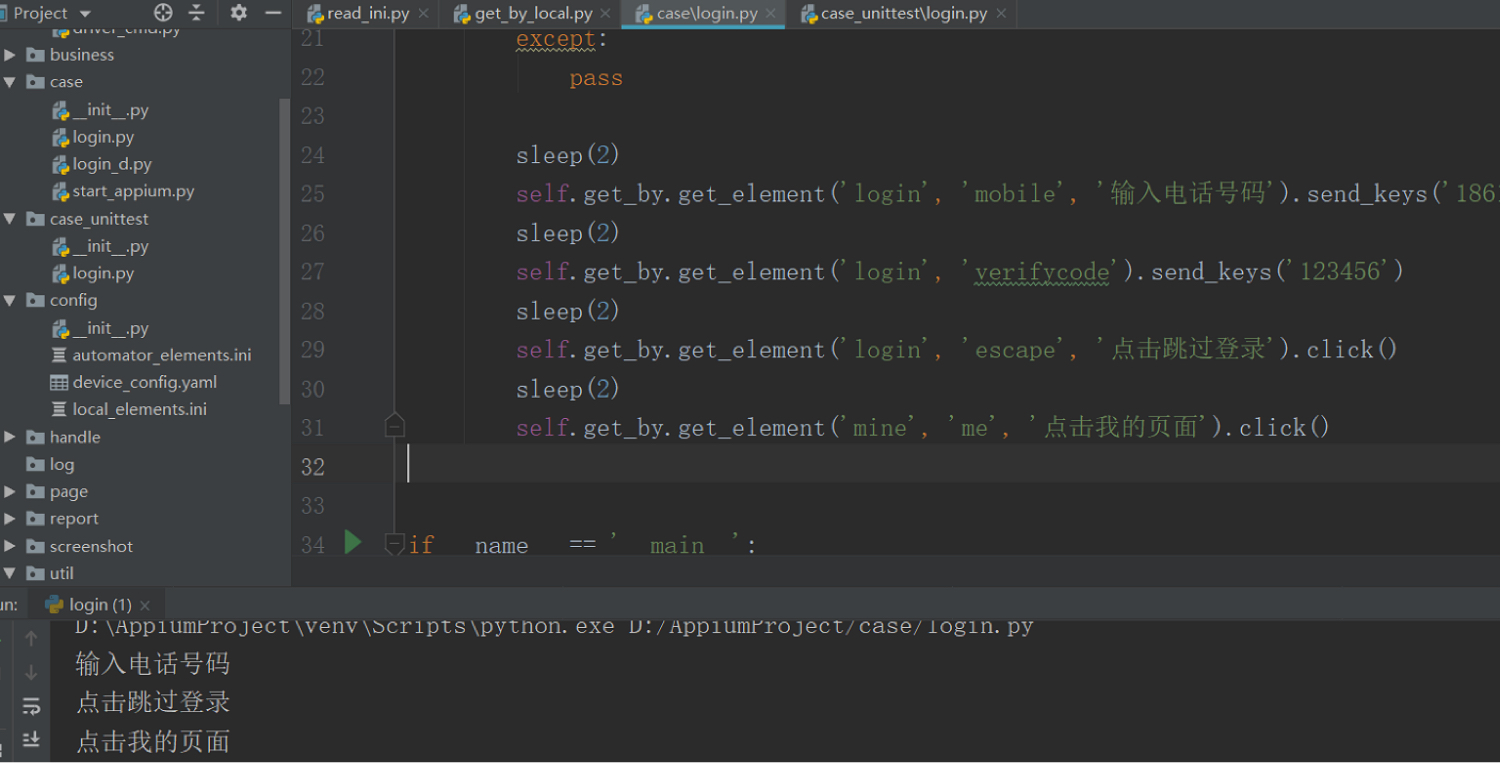This screenshot has height=763, width=1501.
Task: Collapse the config folder
Action: coord(10,301)
